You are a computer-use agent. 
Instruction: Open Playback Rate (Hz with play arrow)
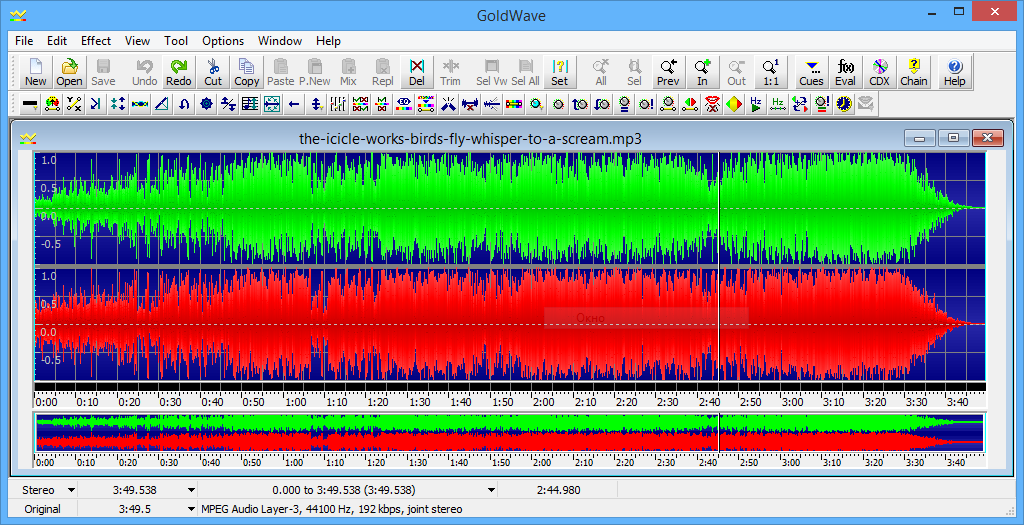[x=756, y=104]
